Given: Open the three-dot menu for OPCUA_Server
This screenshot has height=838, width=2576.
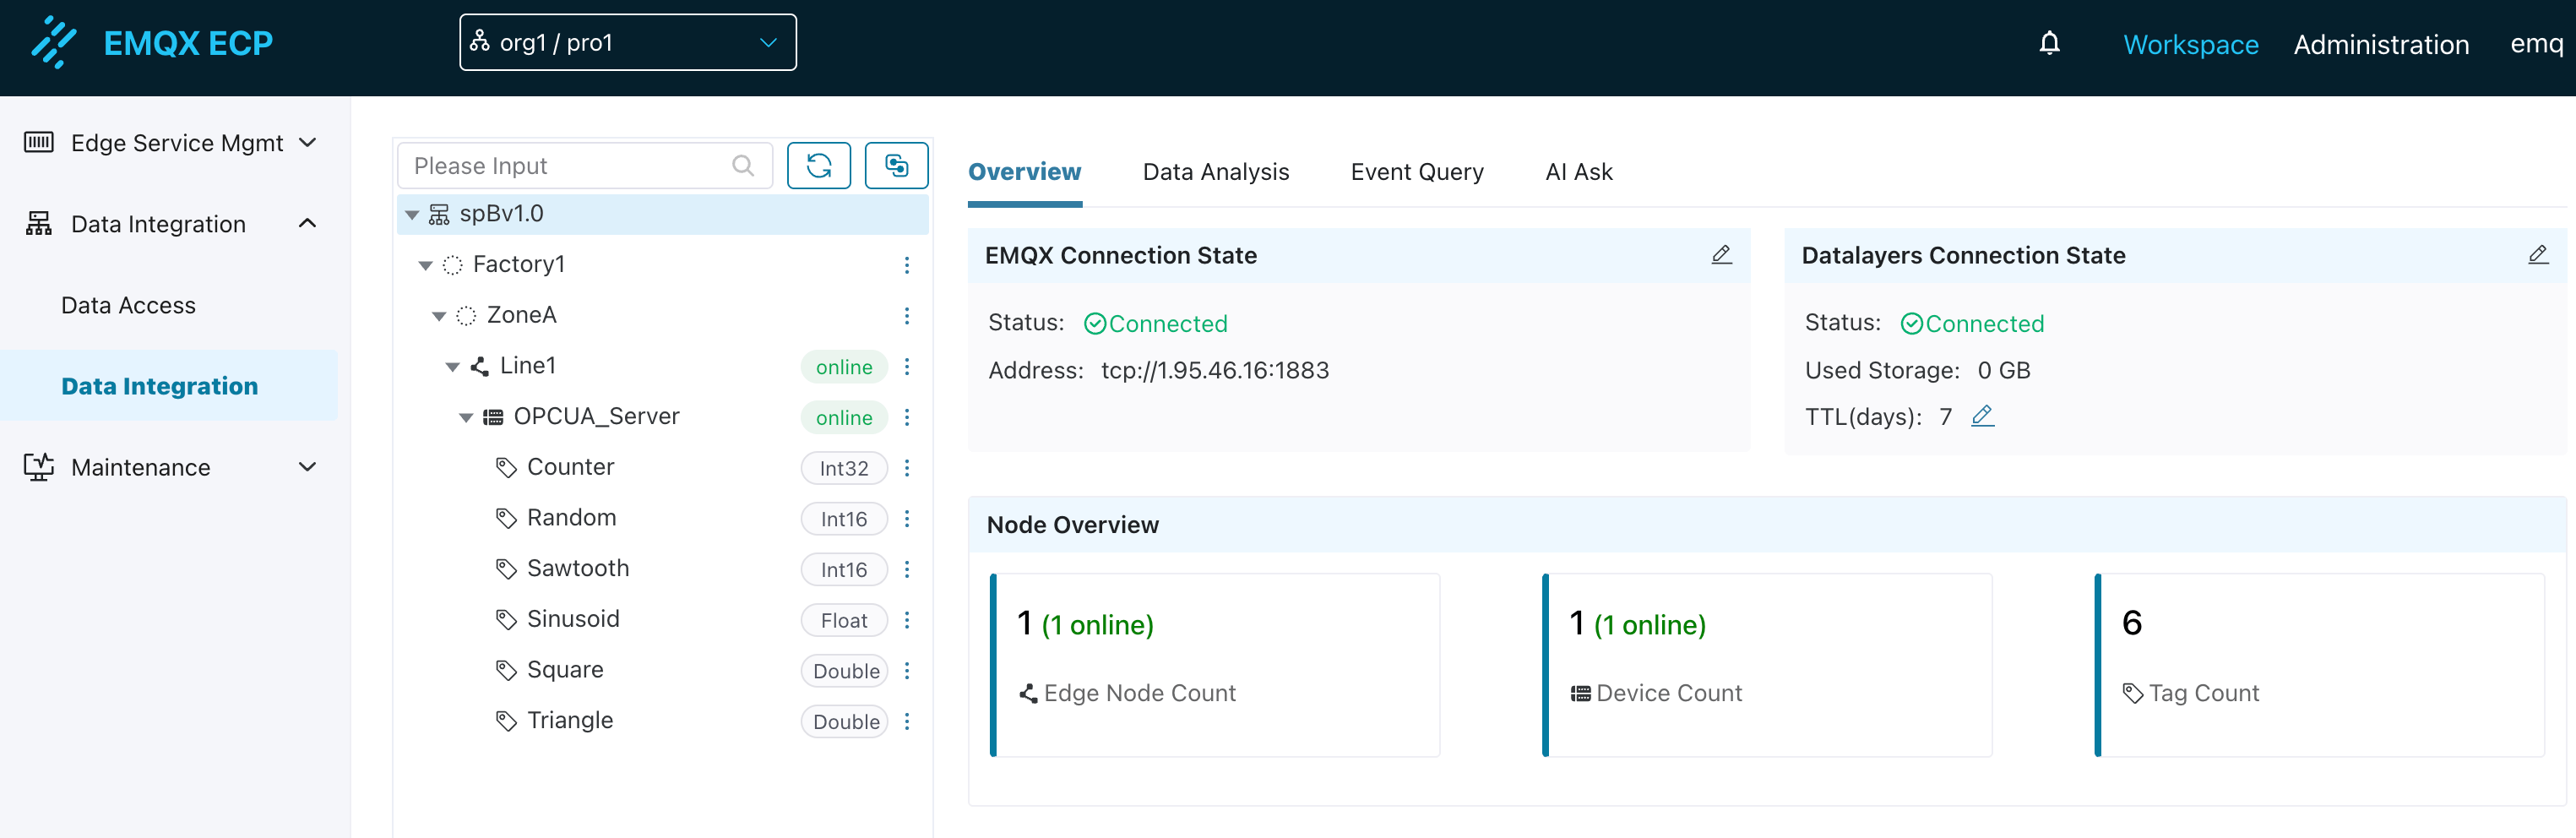Looking at the screenshot, I should (x=906, y=417).
